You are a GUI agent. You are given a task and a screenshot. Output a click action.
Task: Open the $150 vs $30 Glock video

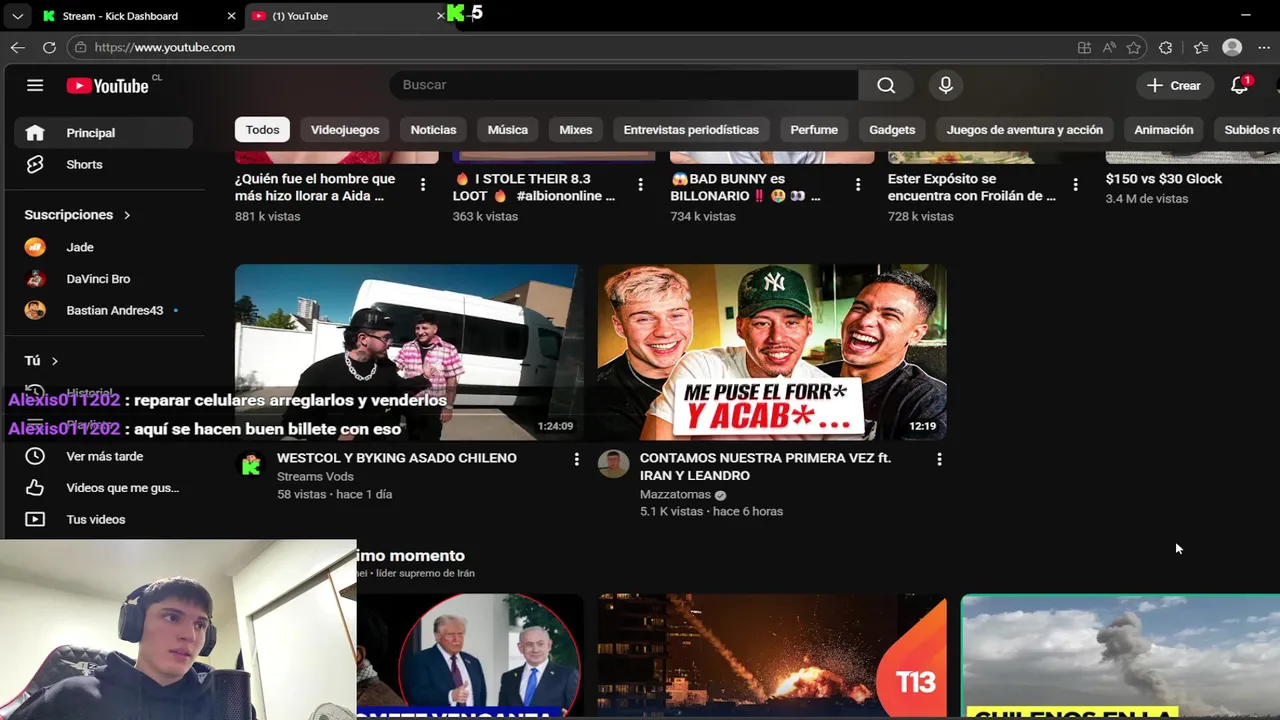pyautogui.click(x=1163, y=179)
